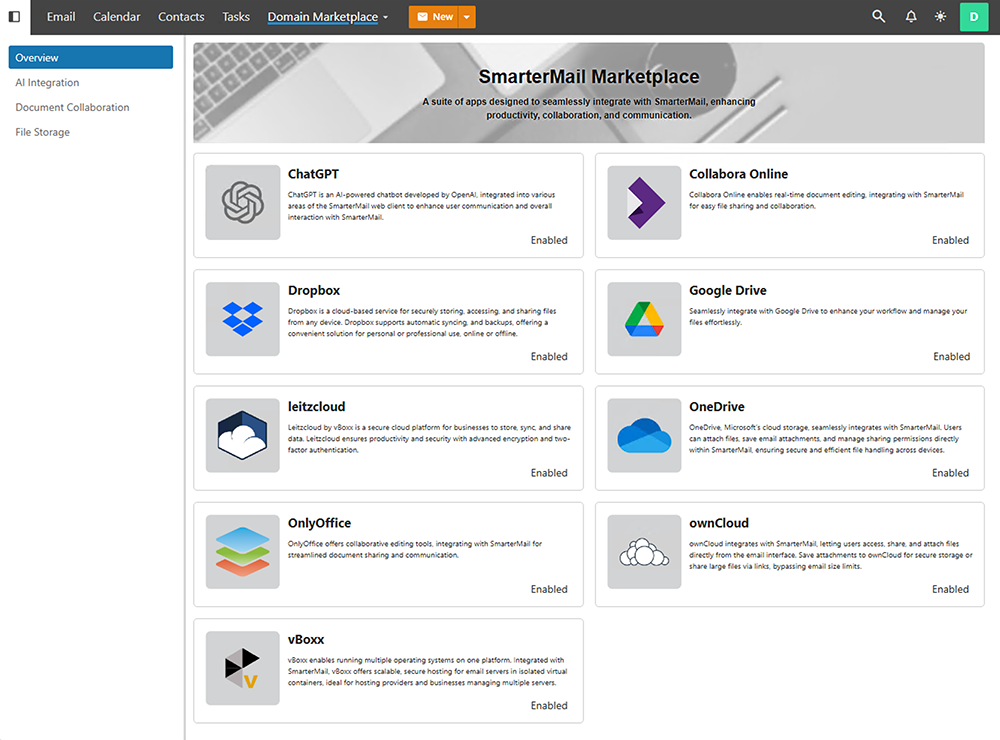Go to the Email section
The height and width of the screenshot is (740, 1000).
coord(61,17)
